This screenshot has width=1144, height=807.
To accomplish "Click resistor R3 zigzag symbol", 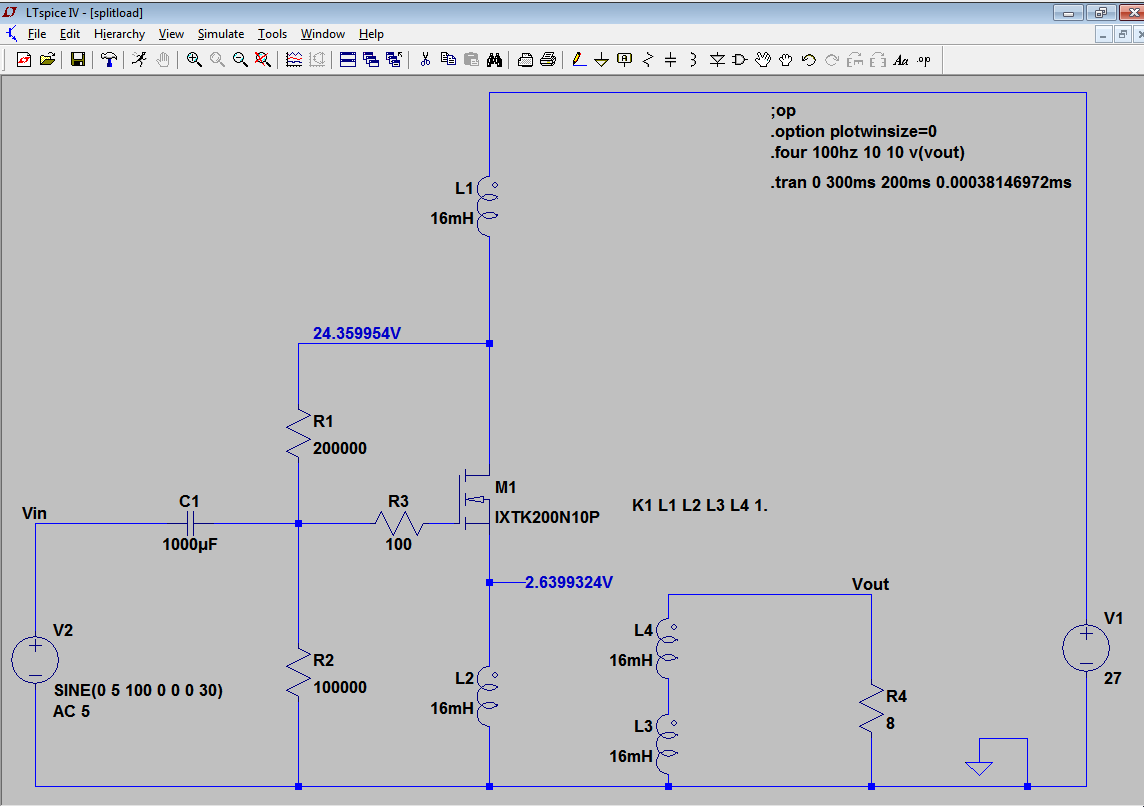I will 398,523.
